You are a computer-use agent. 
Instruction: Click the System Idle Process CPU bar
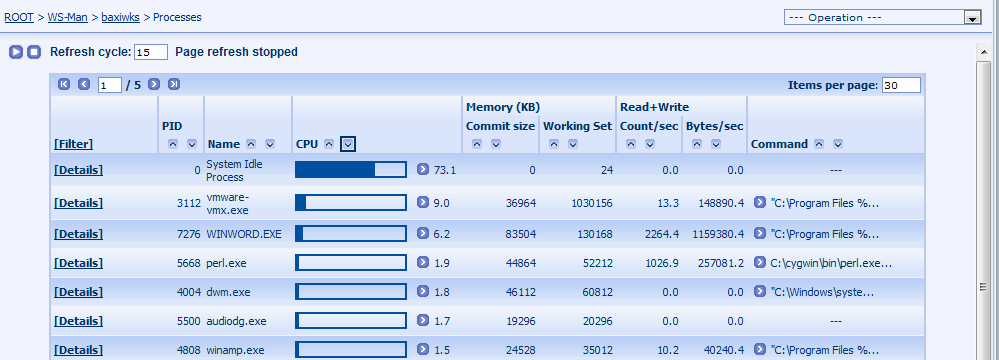point(351,169)
